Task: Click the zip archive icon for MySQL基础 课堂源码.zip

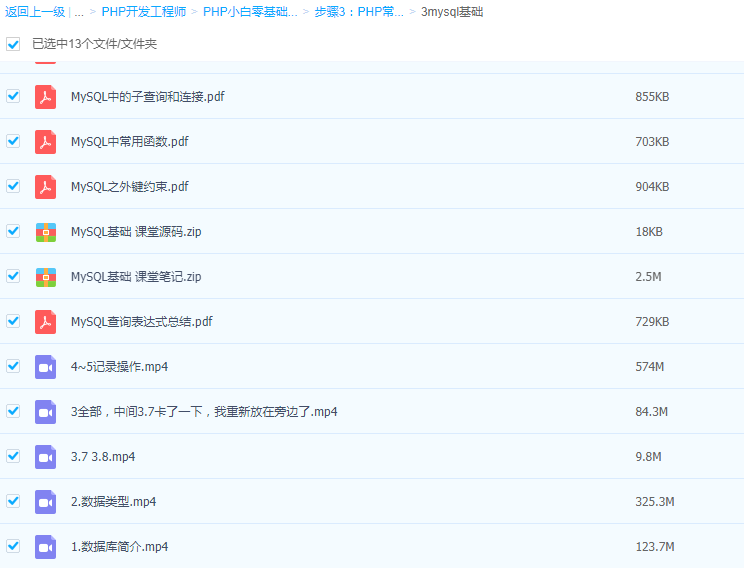Action: pyautogui.click(x=45, y=232)
